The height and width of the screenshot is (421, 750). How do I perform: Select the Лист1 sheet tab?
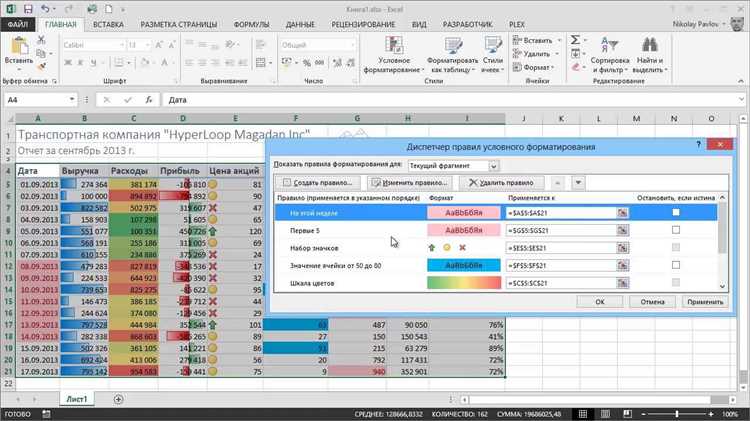point(77,399)
